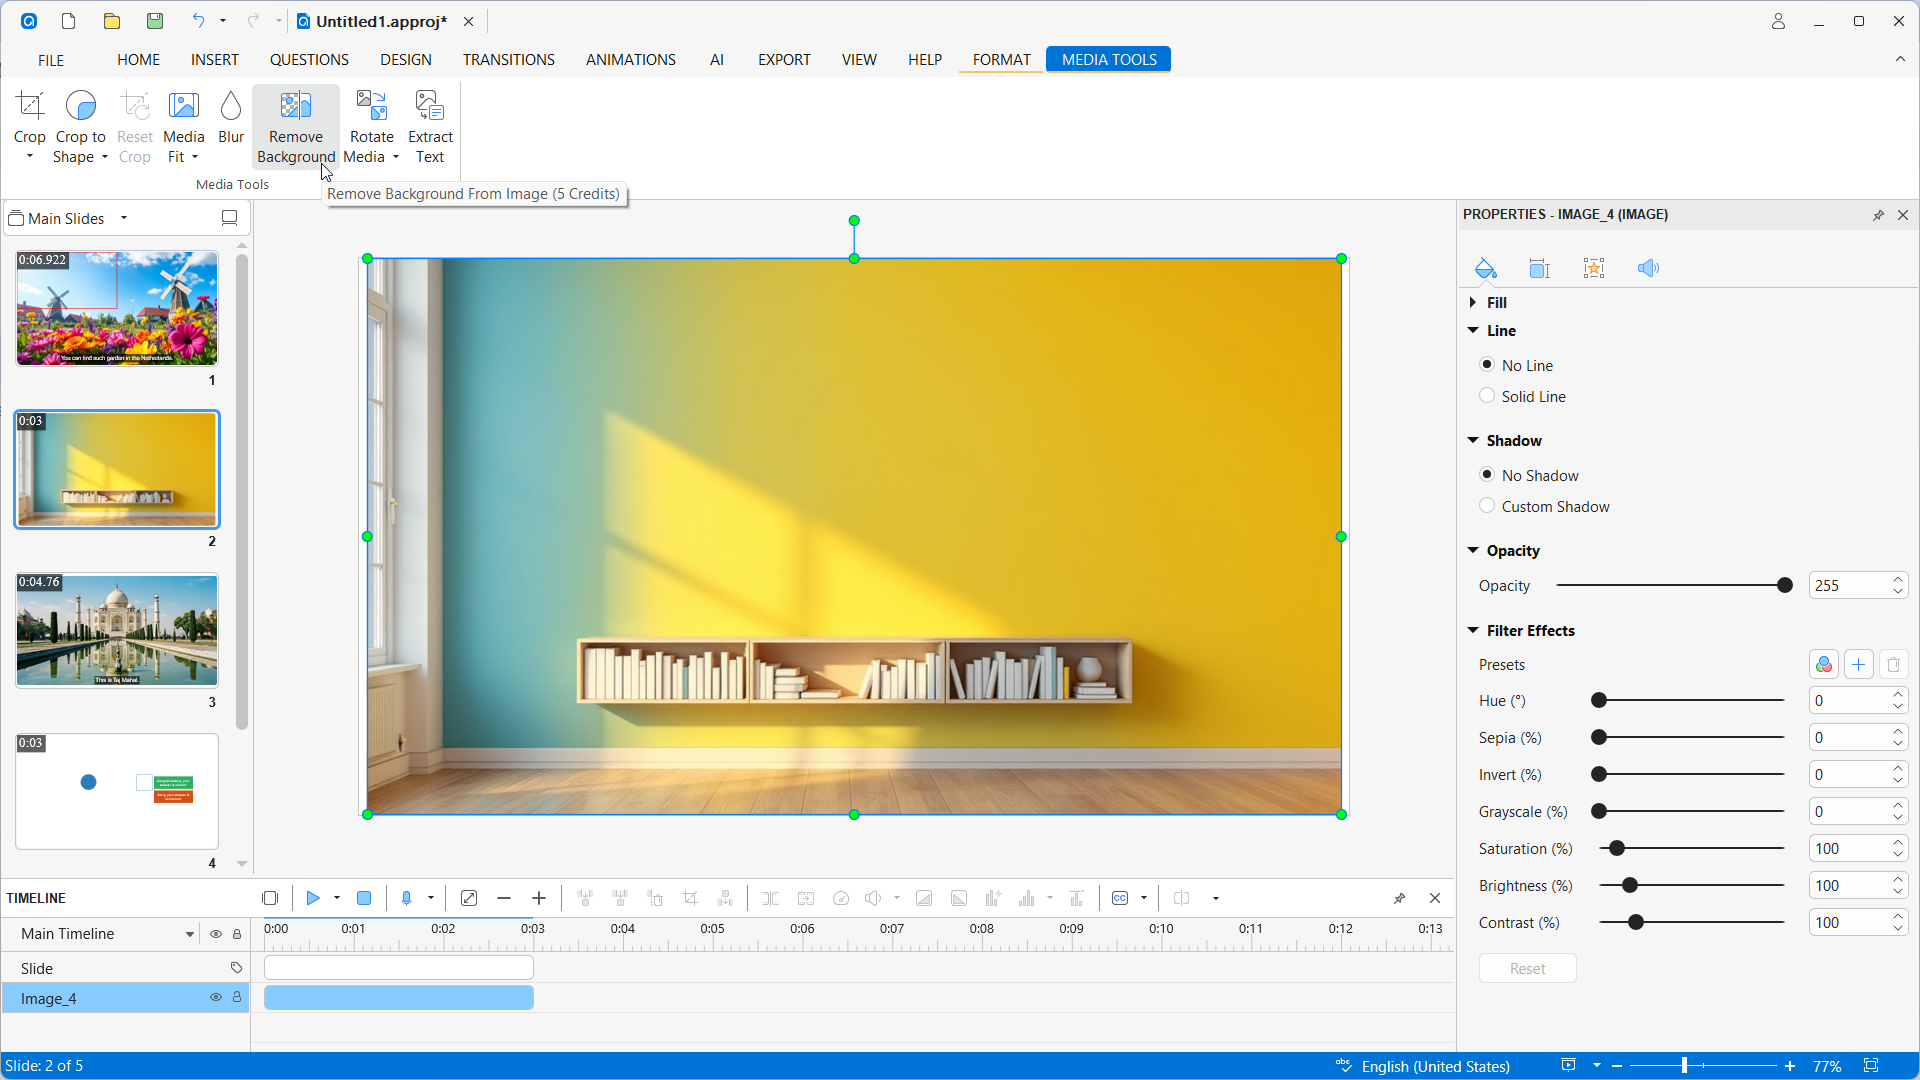Select the Blur tool
Screen dimensions: 1920x1080
tap(231, 118)
